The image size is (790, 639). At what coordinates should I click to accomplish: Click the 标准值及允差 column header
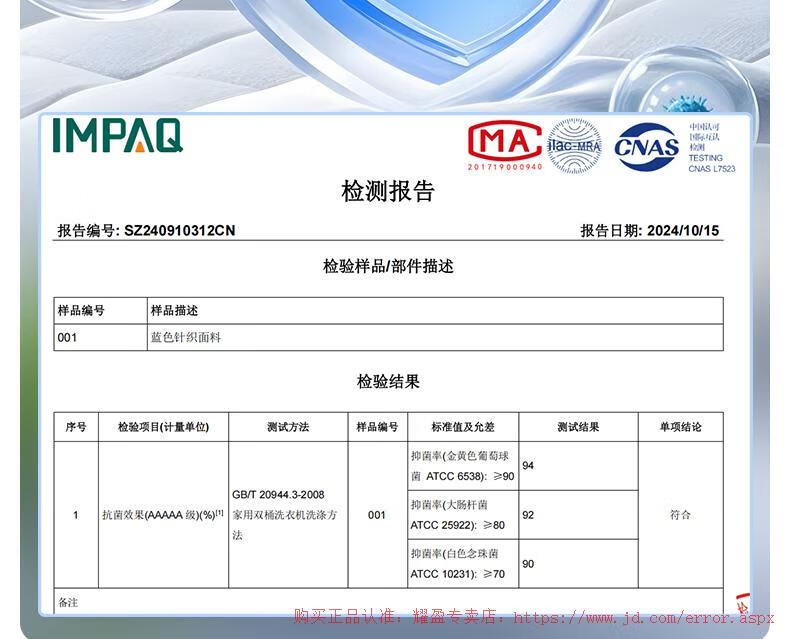[x=463, y=427]
